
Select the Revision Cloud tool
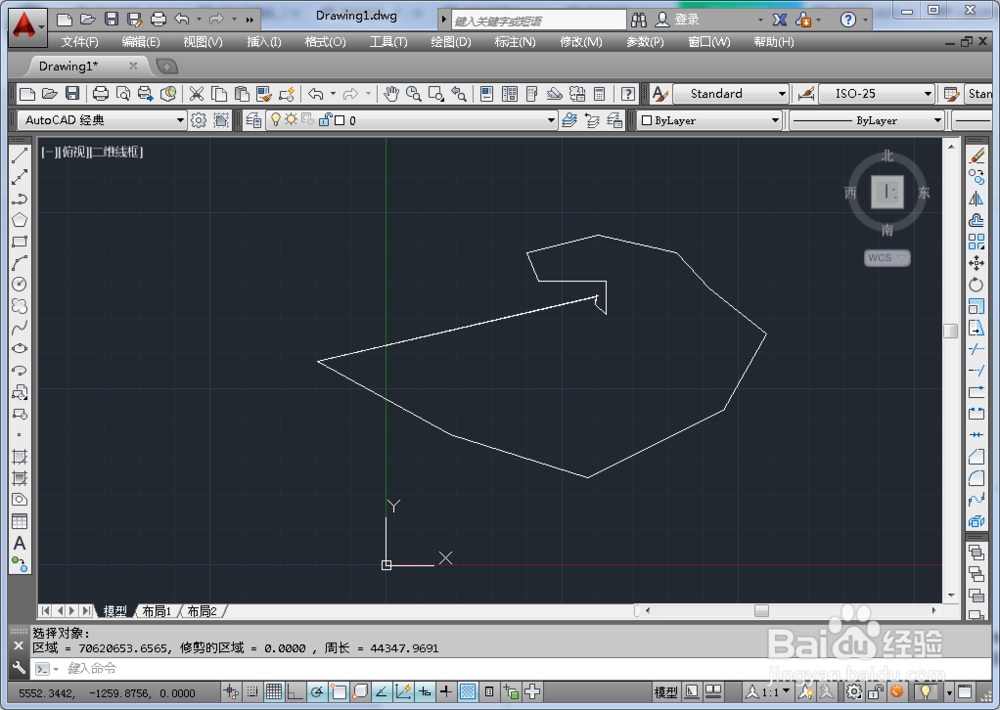click(20, 306)
